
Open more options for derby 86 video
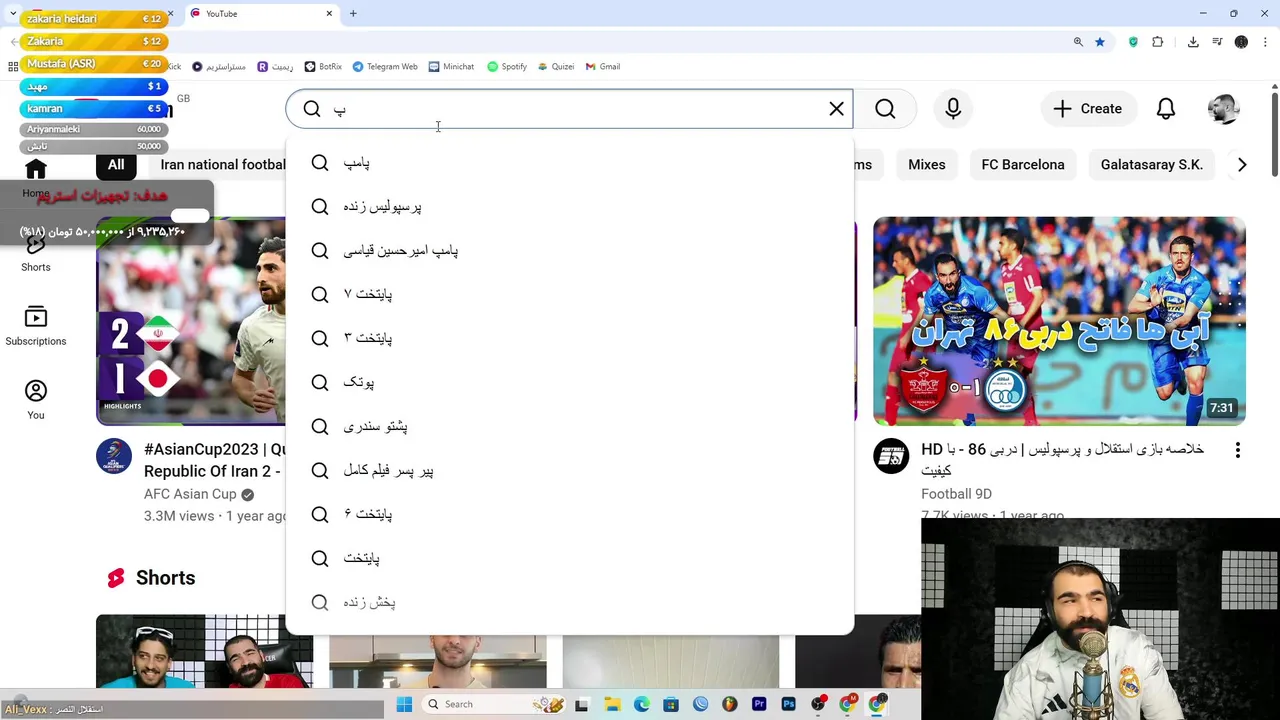[1238, 451]
